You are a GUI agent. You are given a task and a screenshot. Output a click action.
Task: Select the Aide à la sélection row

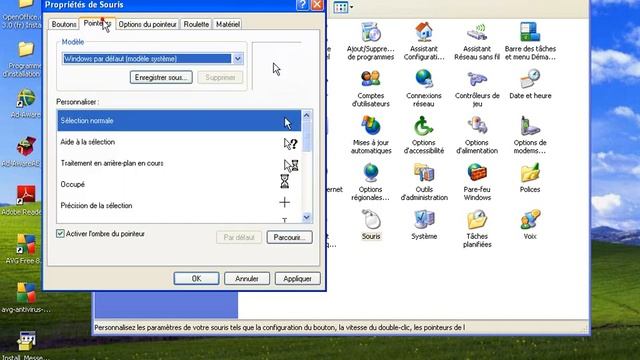tap(179, 142)
